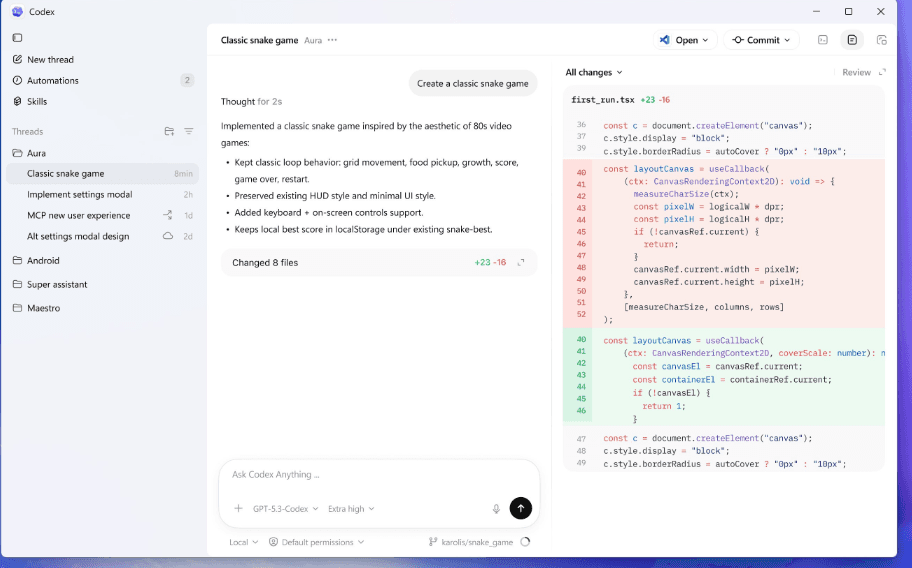This screenshot has height=568, width=912.
Task: Click the Automations badge showing 2
Action: coord(187,80)
